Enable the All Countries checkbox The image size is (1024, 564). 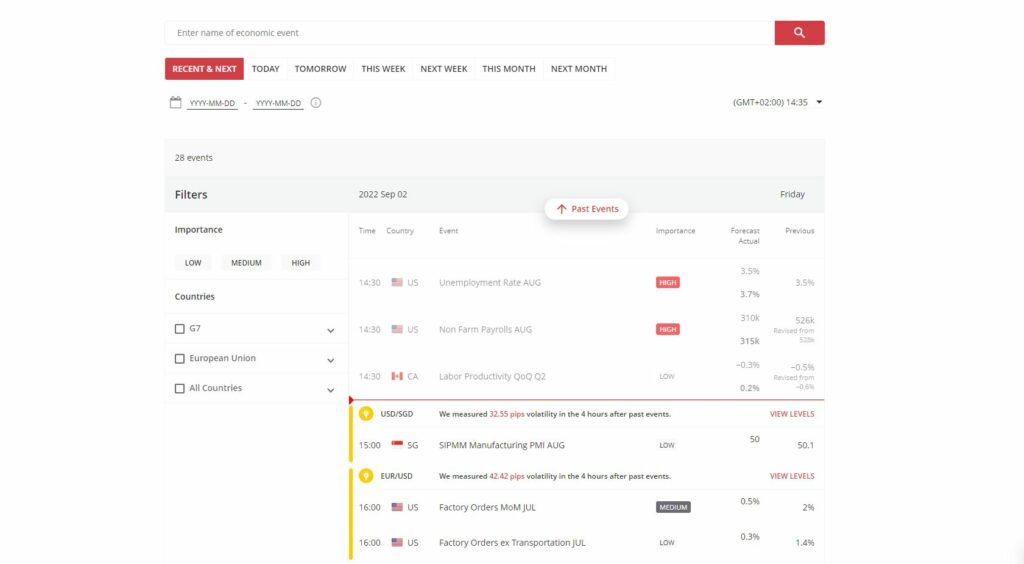[x=180, y=389]
